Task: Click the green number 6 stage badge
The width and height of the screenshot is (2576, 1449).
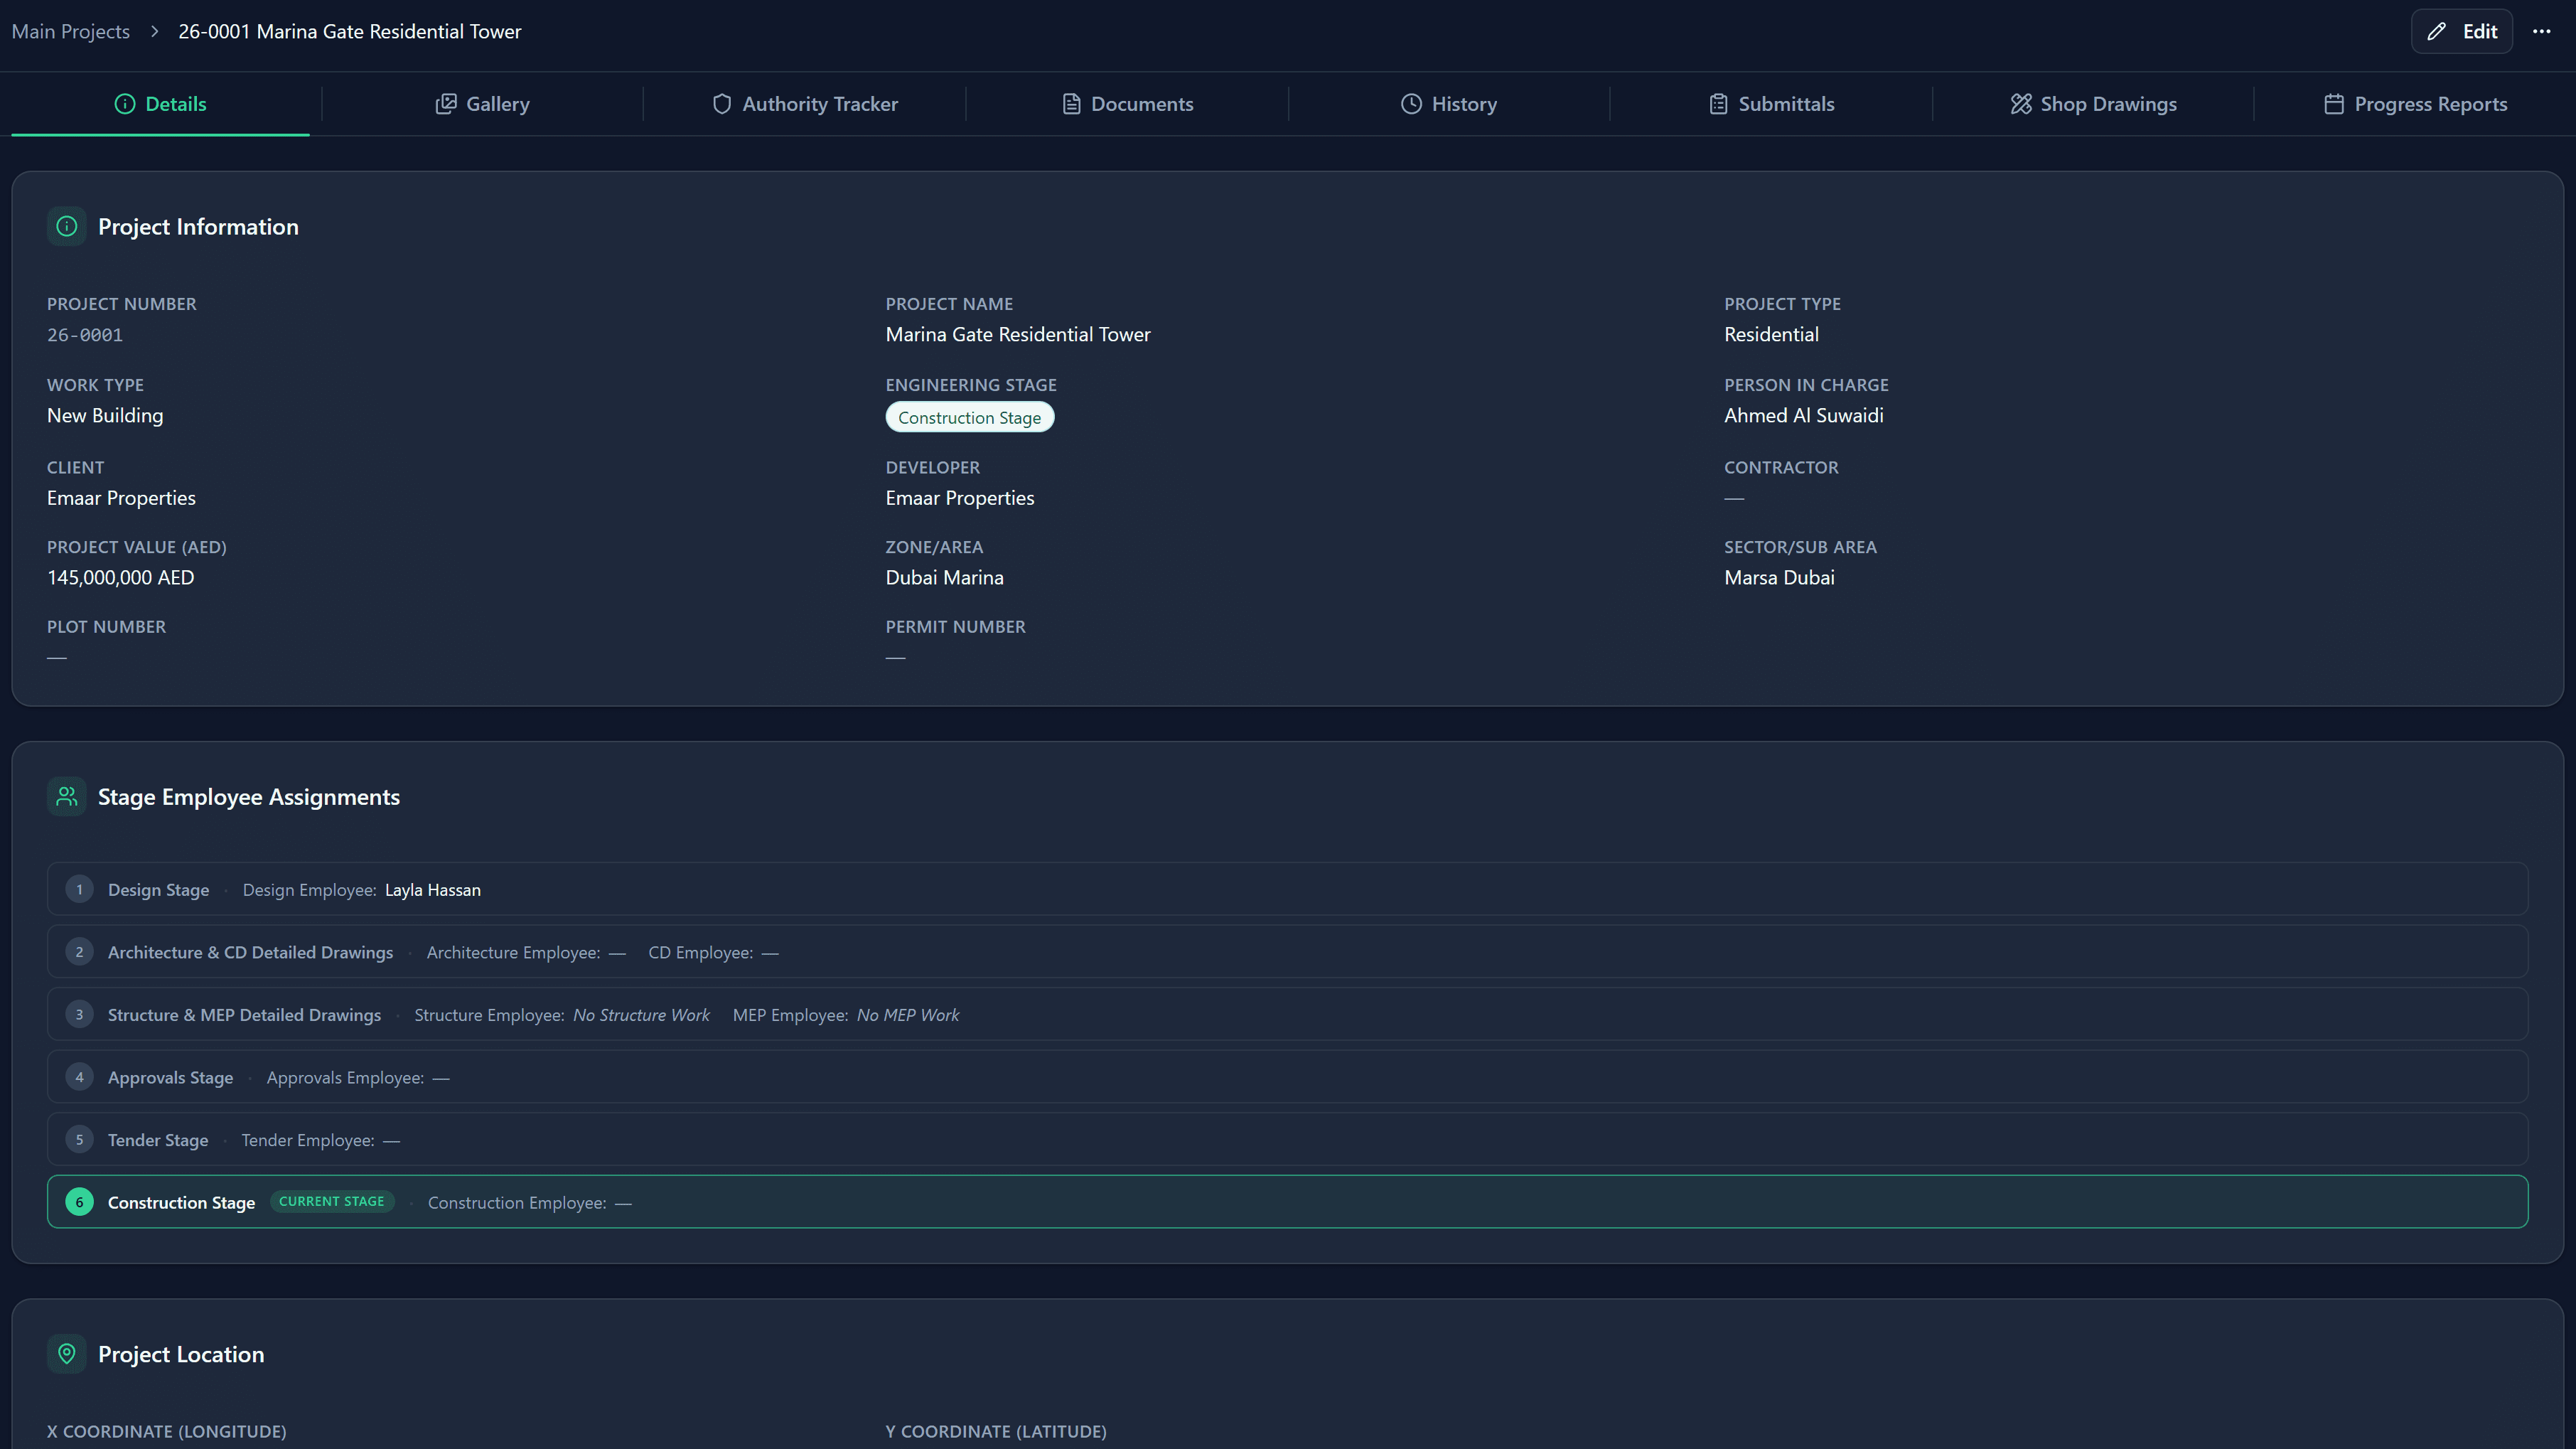Action: pos(80,1202)
